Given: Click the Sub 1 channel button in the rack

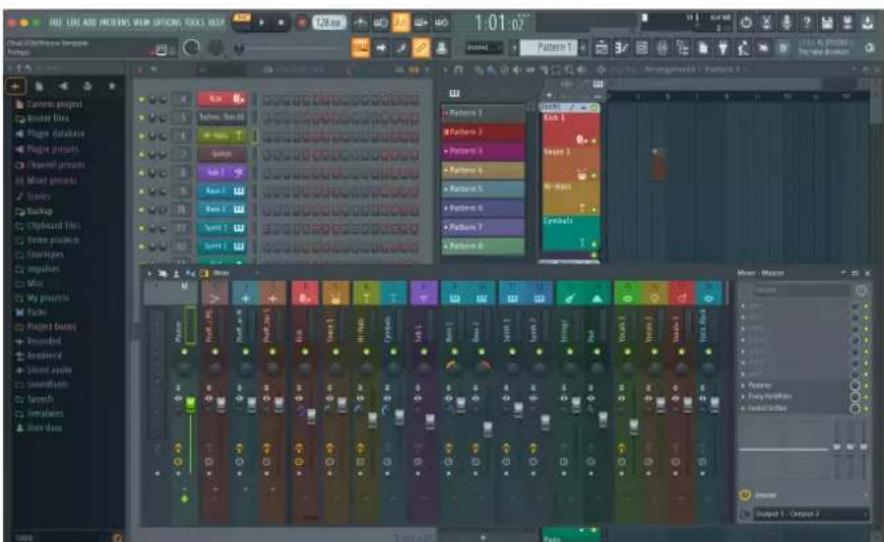Looking at the screenshot, I should (x=222, y=173).
